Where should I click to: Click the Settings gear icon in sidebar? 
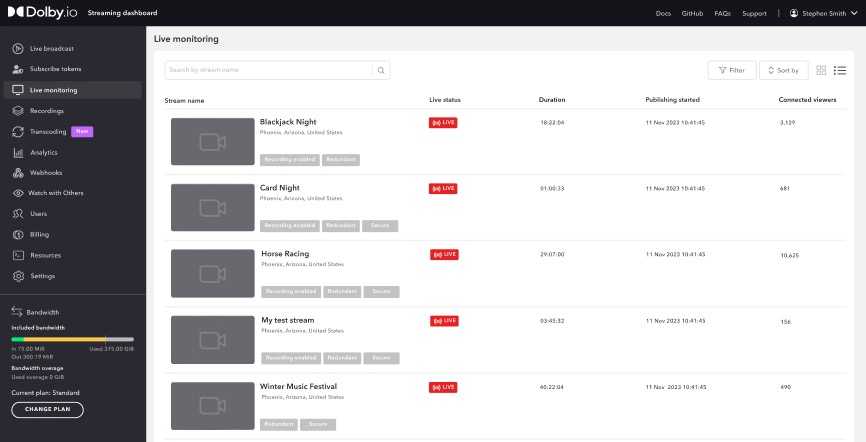click(18, 276)
